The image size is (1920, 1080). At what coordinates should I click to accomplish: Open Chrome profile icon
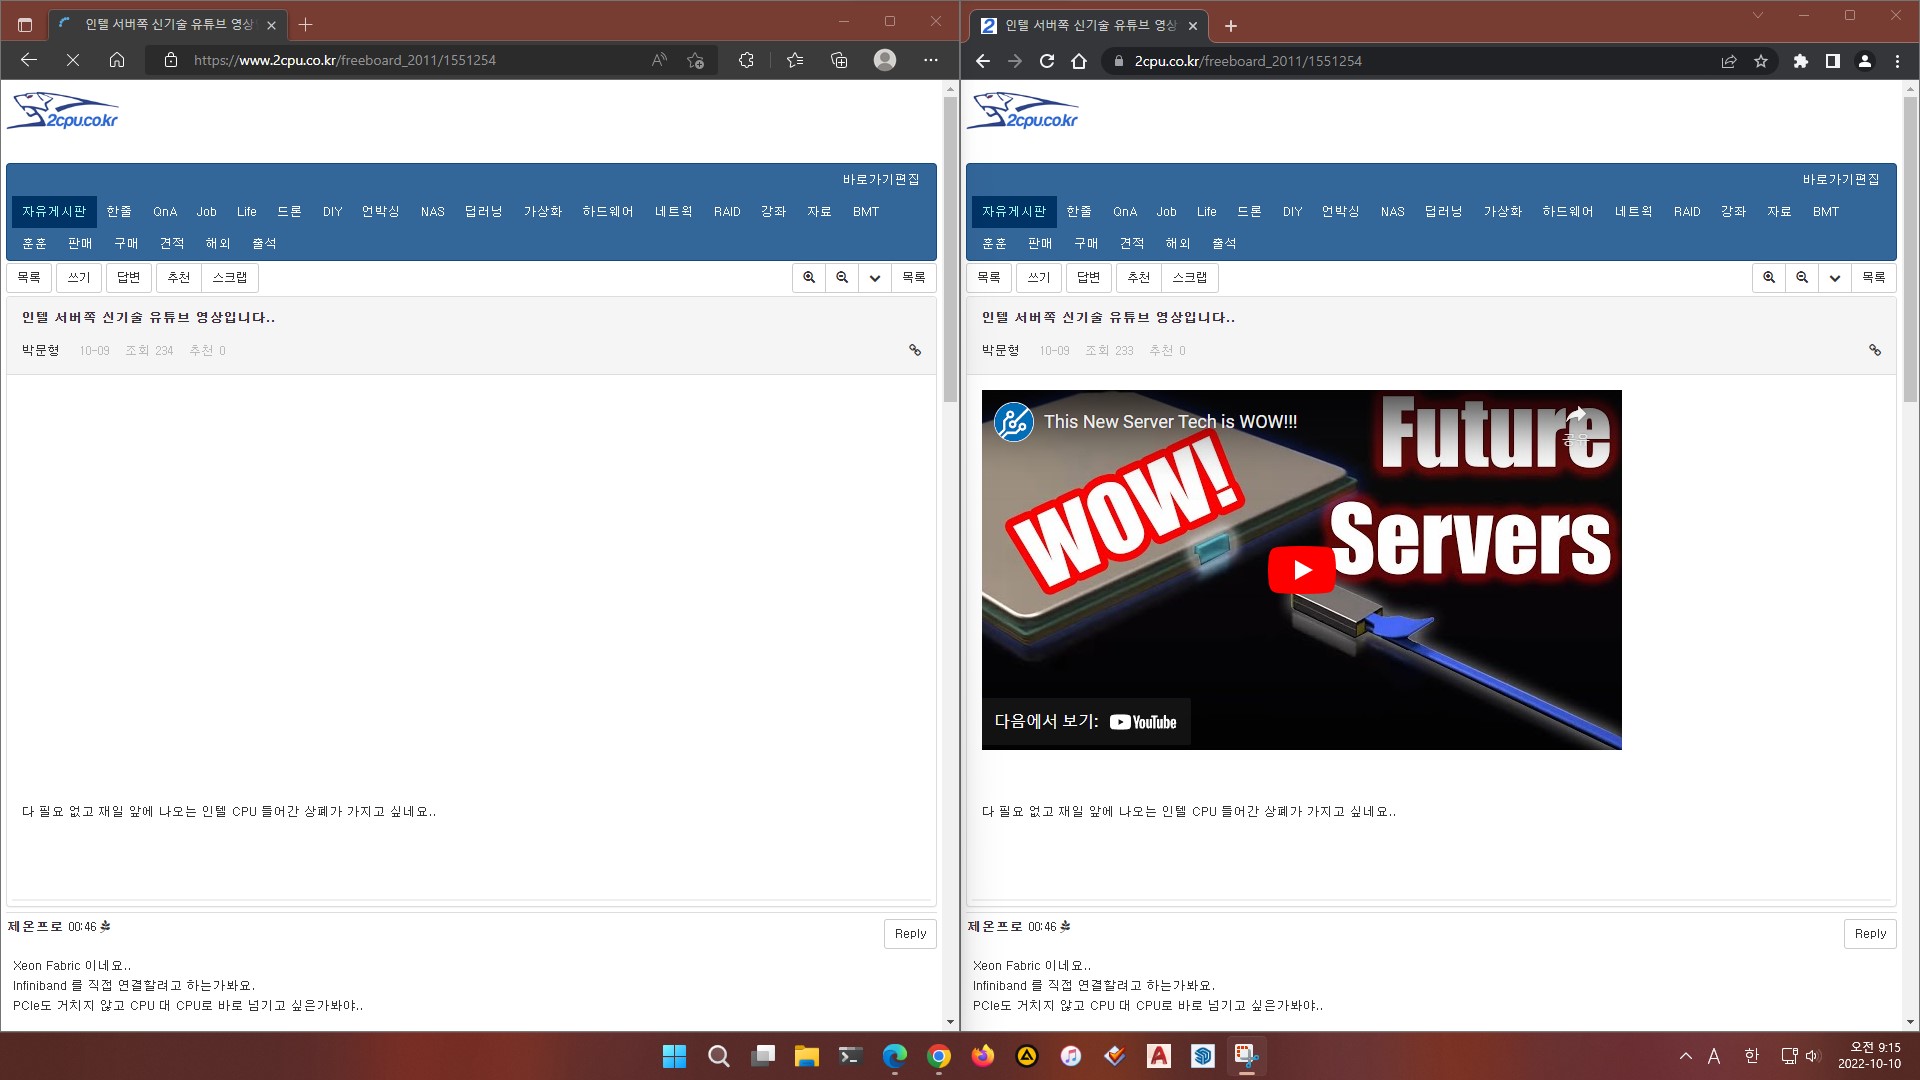(x=1865, y=61)
